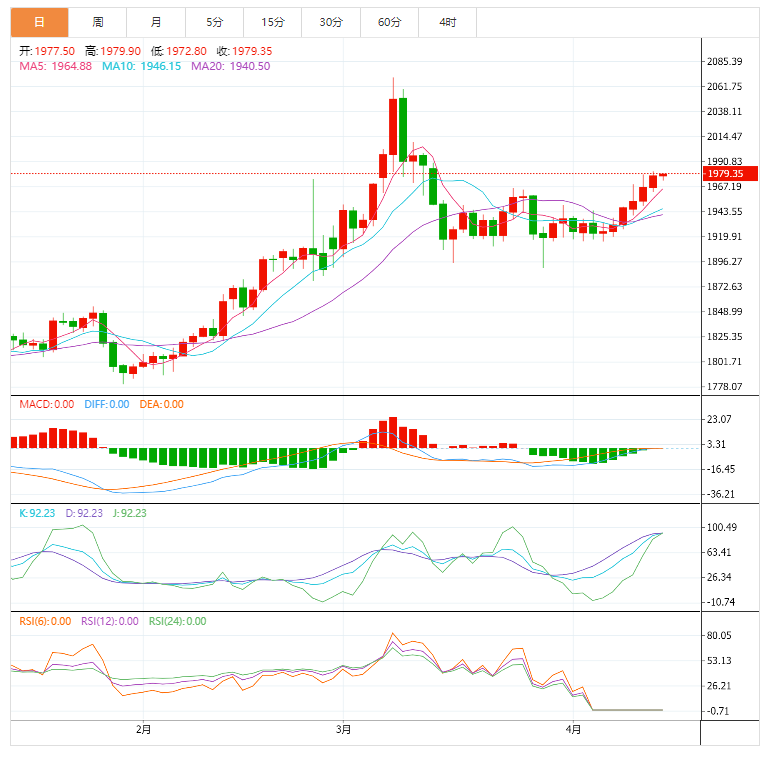Viewport: 772px width, 759px height.
Task: Click the RSI(24):0.00 label
Action: pos(178,621)
